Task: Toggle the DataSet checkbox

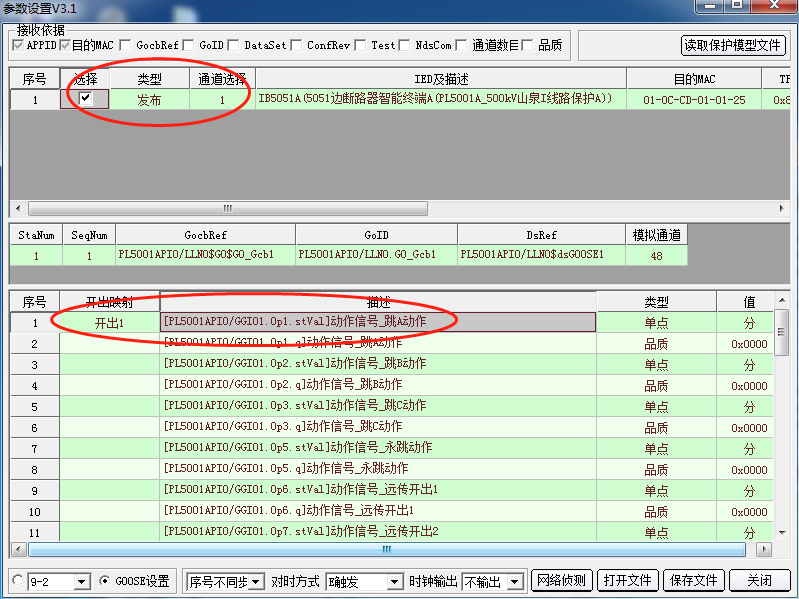Action: pyautogui.click(x=233, y=45)
